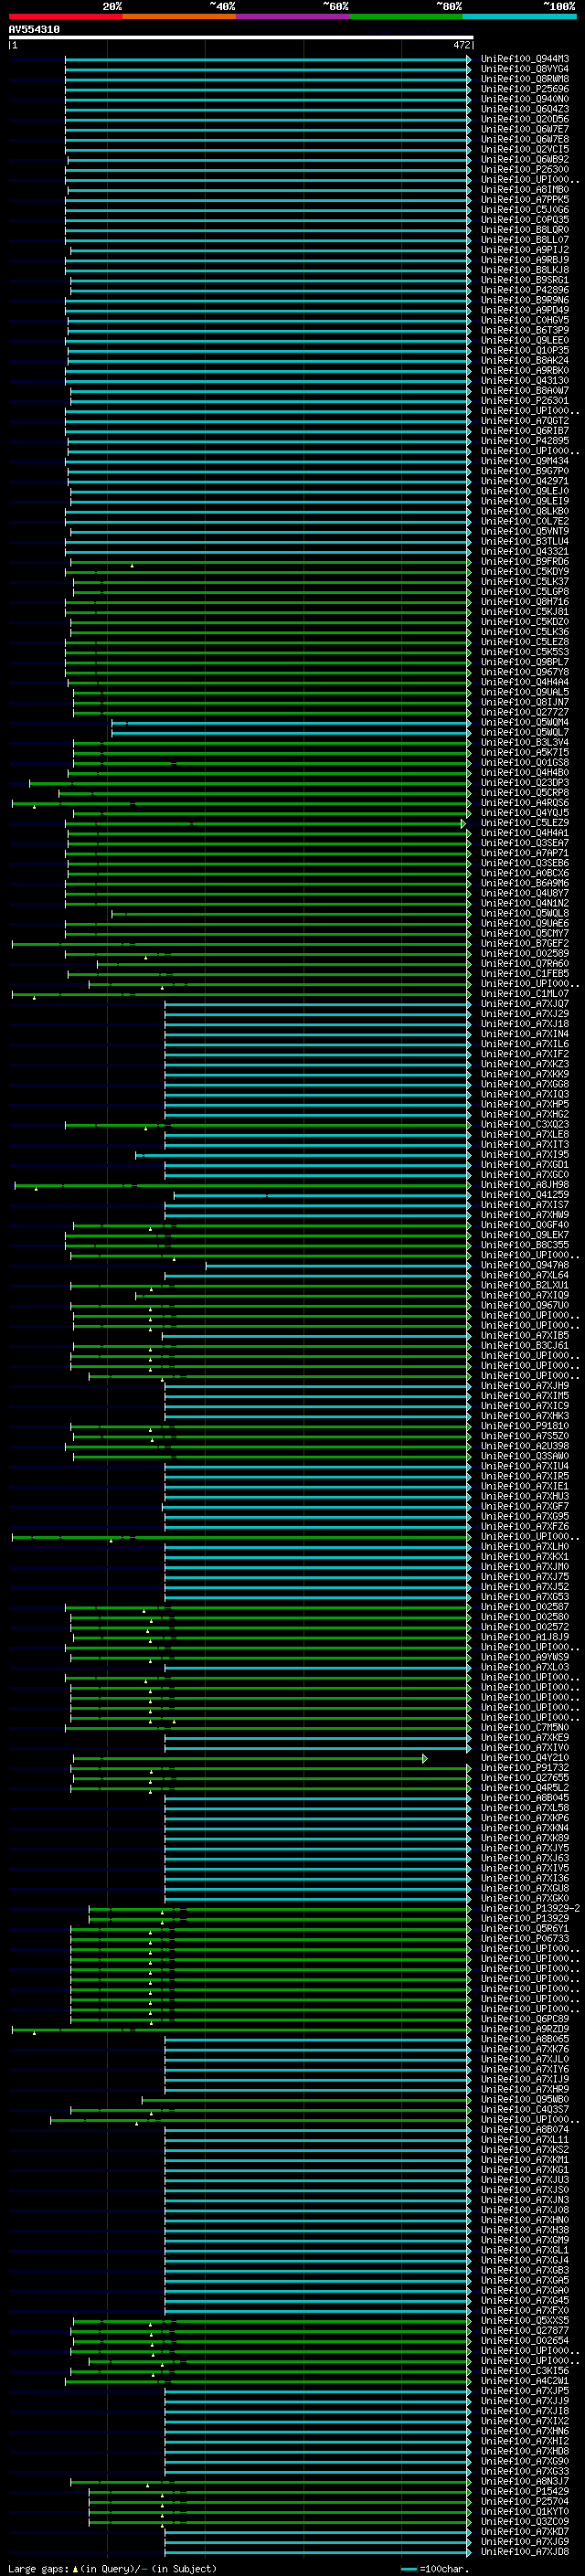Select the UniRef100_P91810 label

(525, 1425)
